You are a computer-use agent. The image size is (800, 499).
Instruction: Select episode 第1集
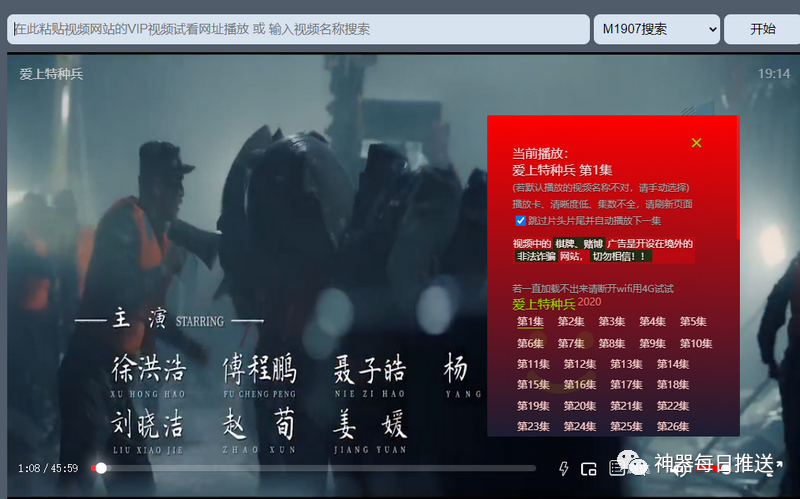tap(530, 321)
